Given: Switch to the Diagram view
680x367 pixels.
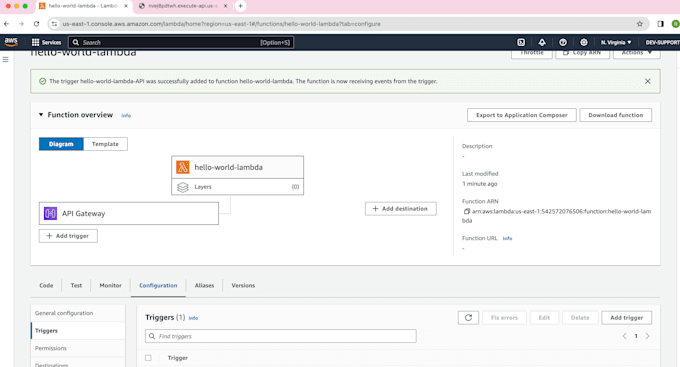Looking at the screenshot, I should click(61, 144).
